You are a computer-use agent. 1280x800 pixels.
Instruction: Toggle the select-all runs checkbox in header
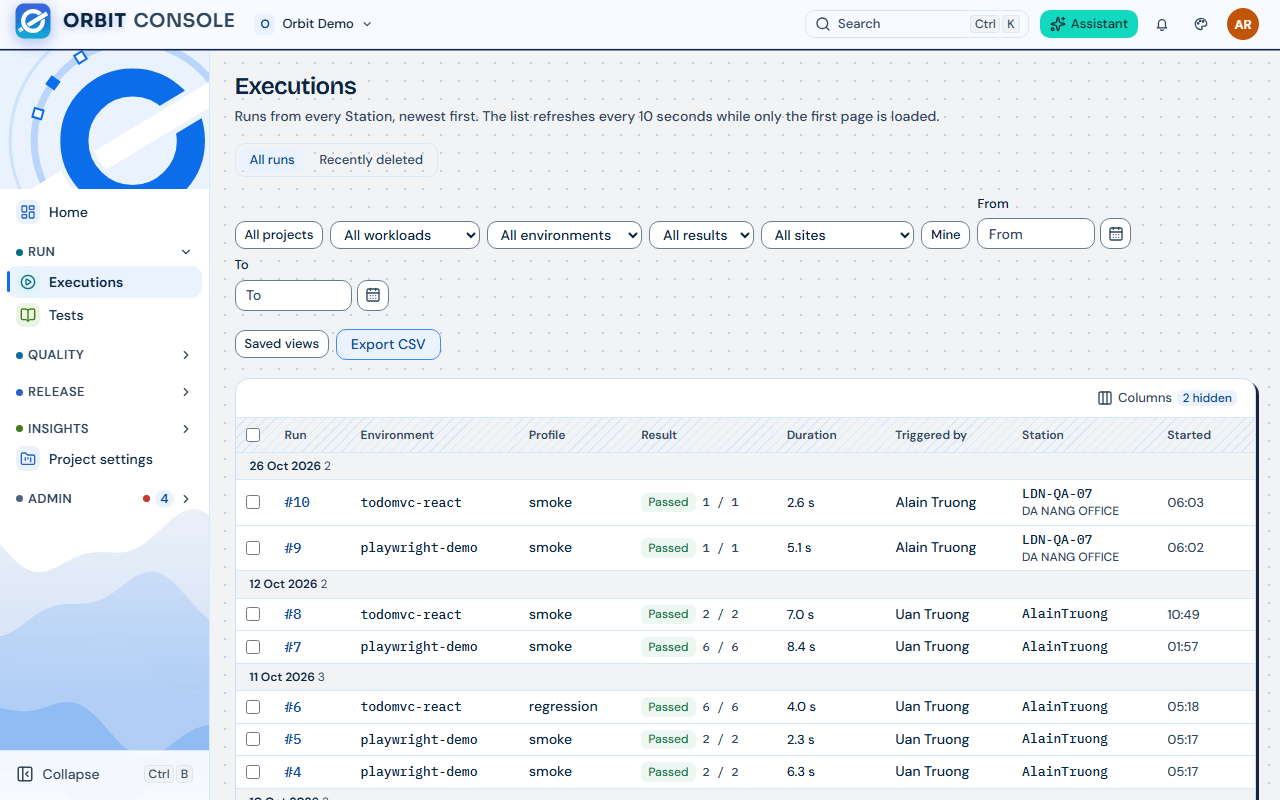point(253,435)
